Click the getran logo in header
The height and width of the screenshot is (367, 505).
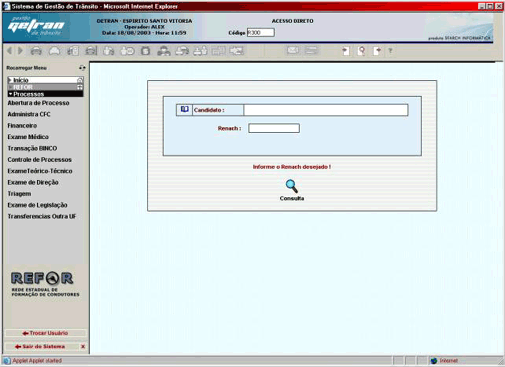coord(36,26)
